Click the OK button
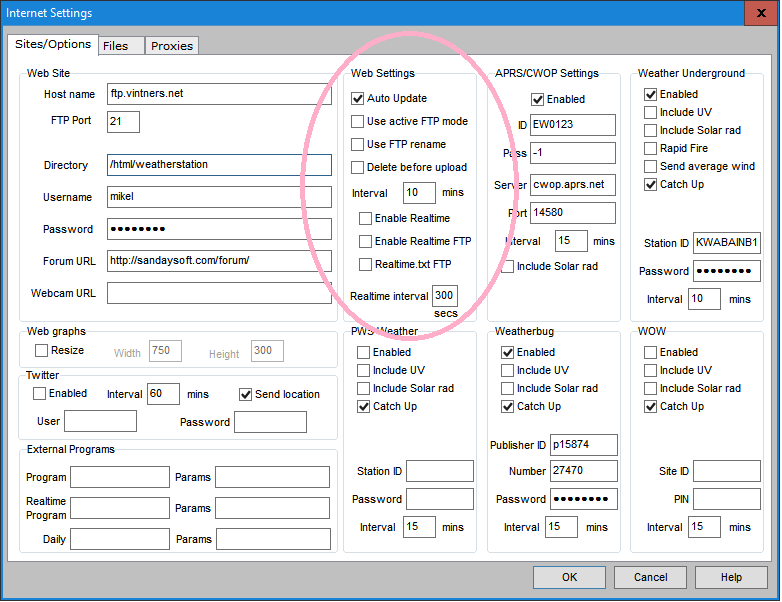The image size is (782, 602). pos(569,577)
